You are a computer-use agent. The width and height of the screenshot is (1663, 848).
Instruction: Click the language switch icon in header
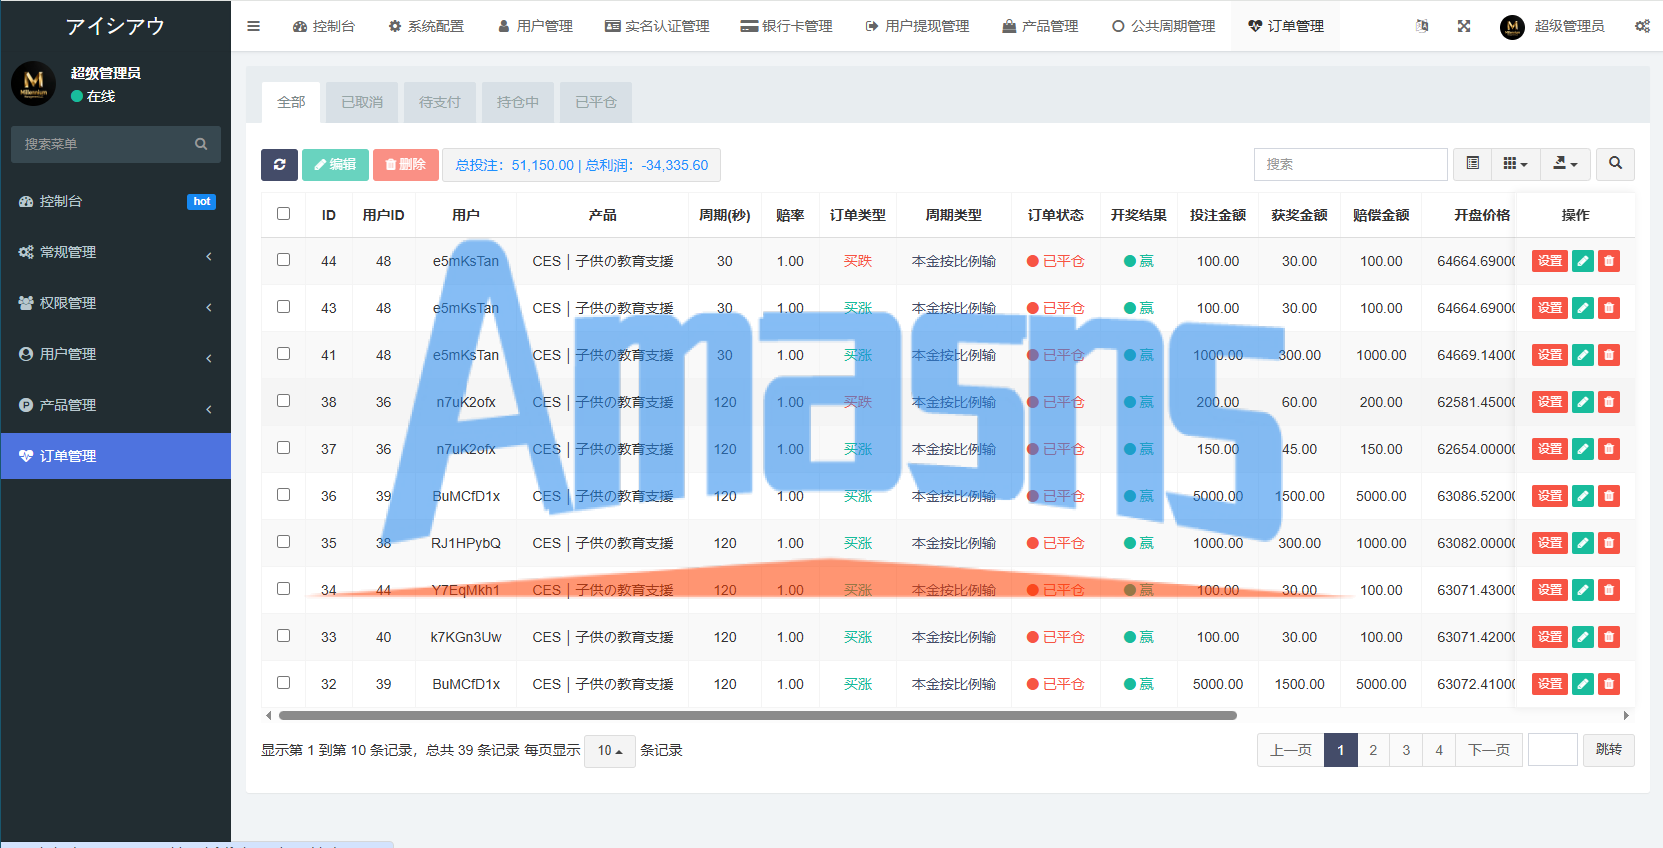pyautogui.click(x=1422, y=26)
